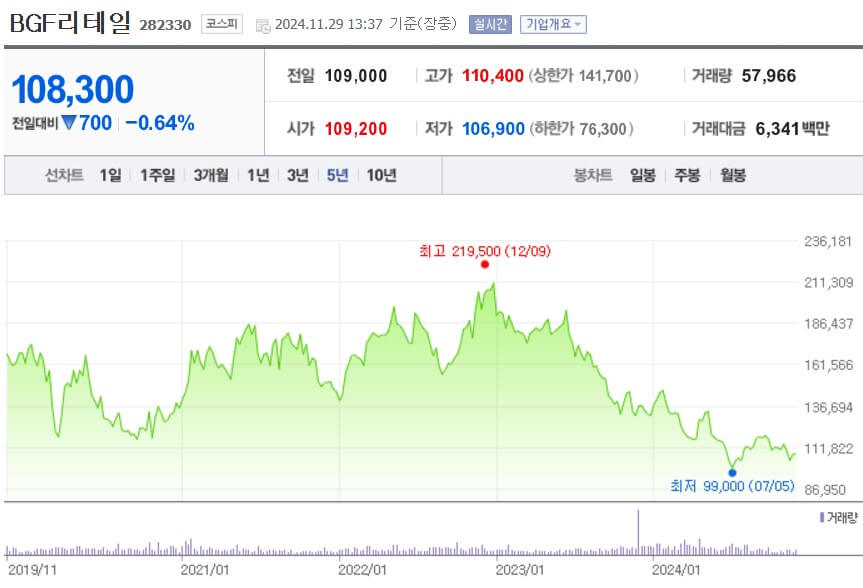The image size is (863, 588).
Task: Switch to 선차트 line chart mode
Action: click(x=64, y=174)
